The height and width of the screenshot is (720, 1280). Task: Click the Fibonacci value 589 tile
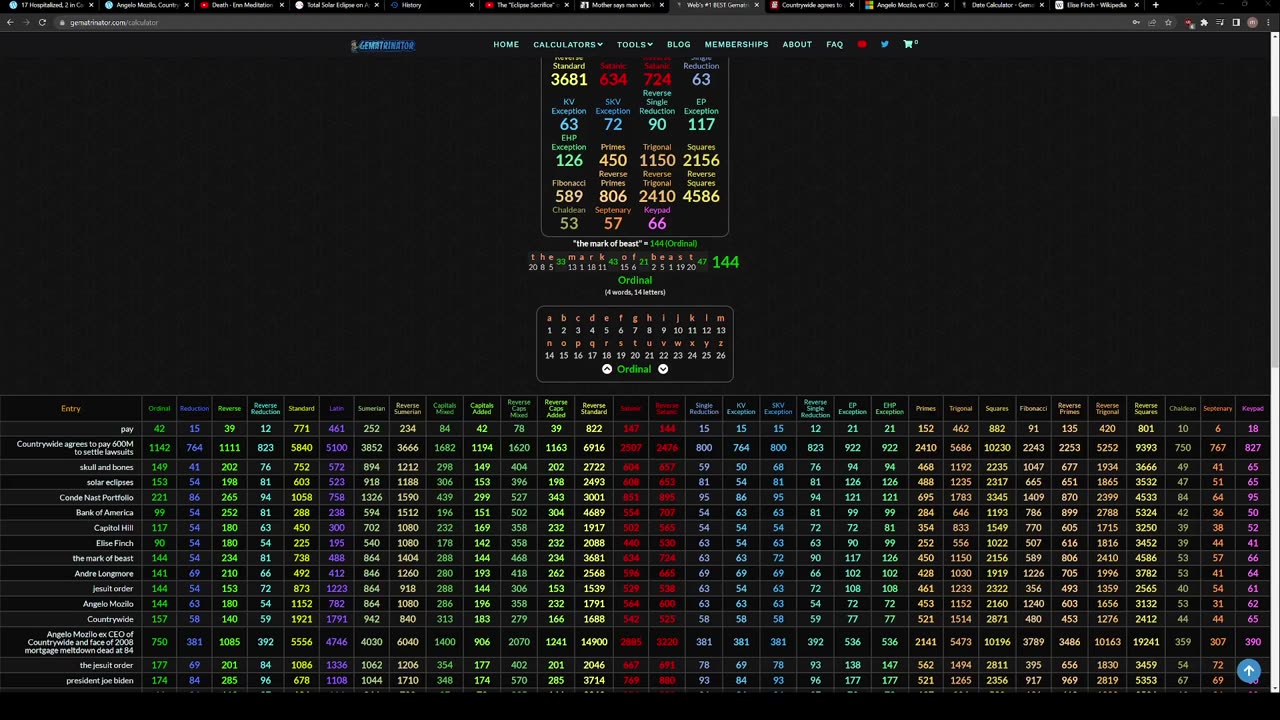[569, 196]
